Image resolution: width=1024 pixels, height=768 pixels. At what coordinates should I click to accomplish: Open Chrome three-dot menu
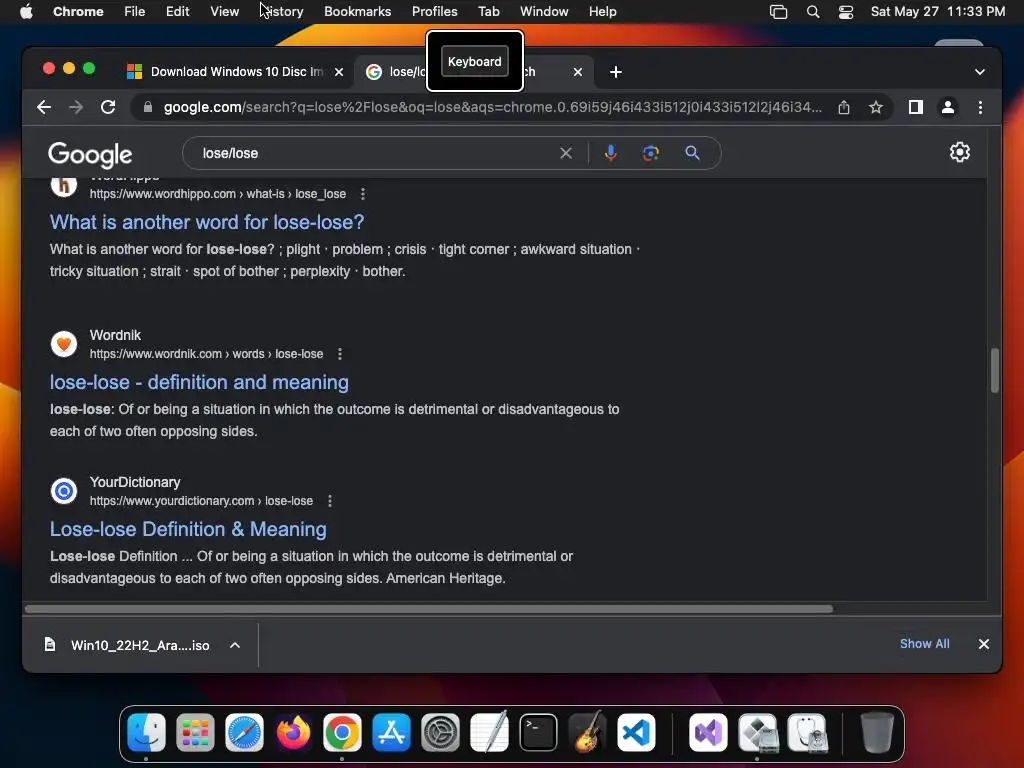tap(980, 107)
